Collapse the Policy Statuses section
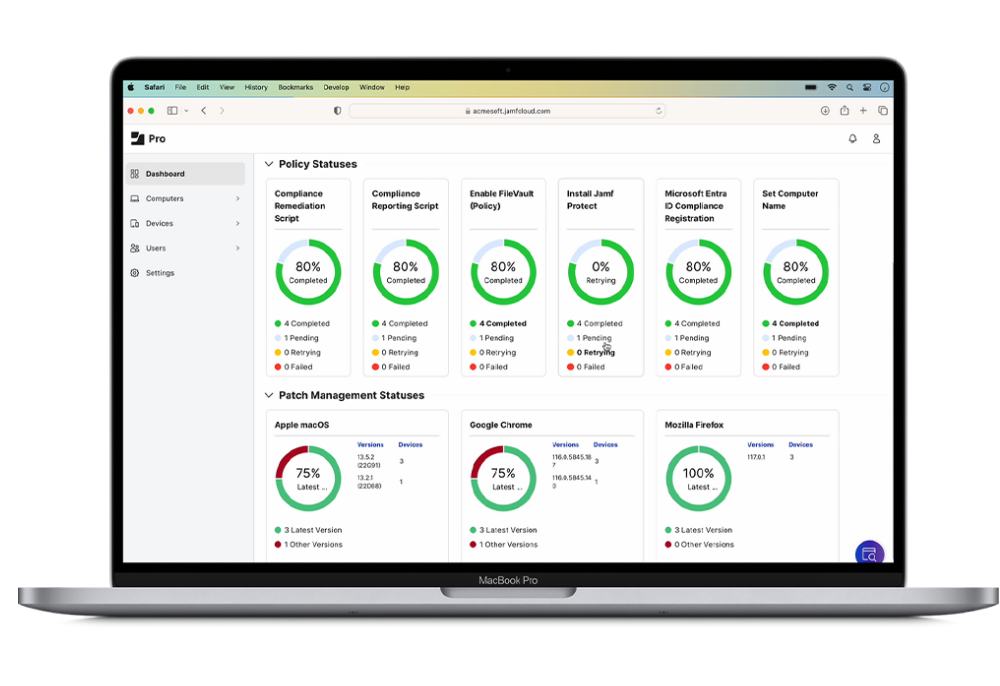Image resolution: width=1000 pixels, height=686 pixels. click(x=269, y=164)
